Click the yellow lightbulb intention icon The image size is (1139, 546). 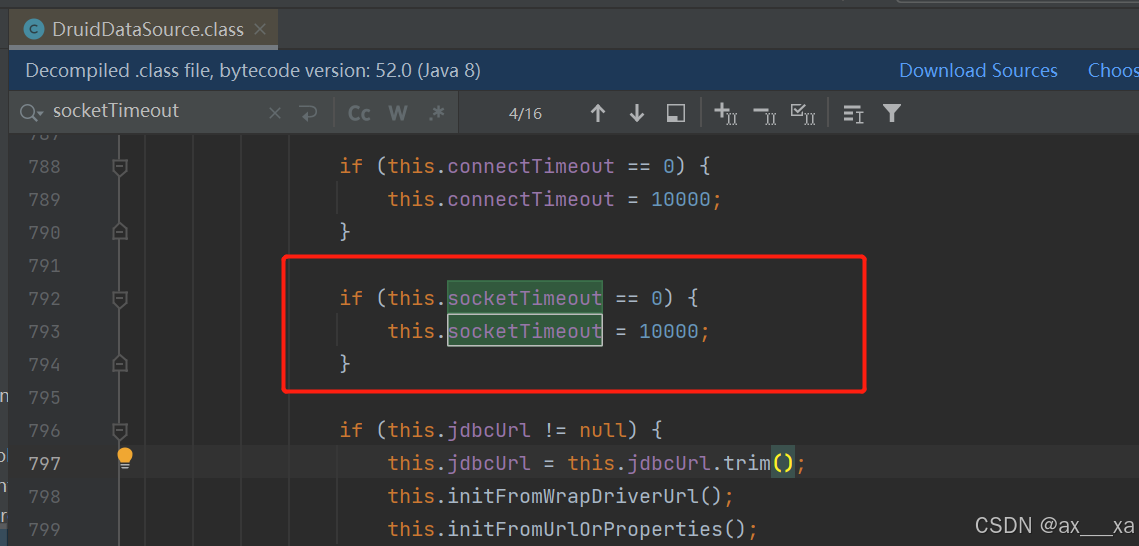click(125, 458)
